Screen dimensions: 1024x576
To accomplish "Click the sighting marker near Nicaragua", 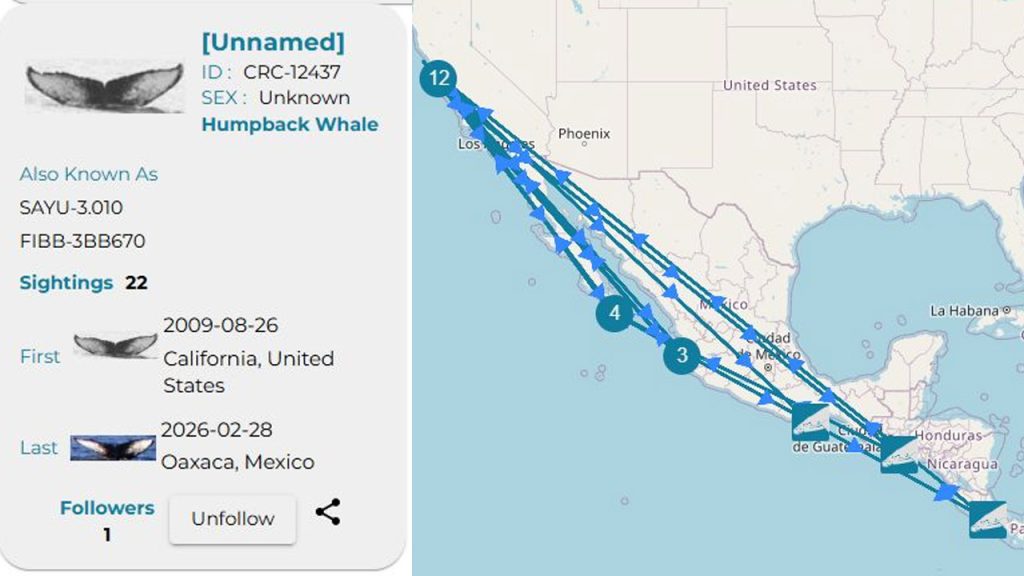I will click(898, 453).
